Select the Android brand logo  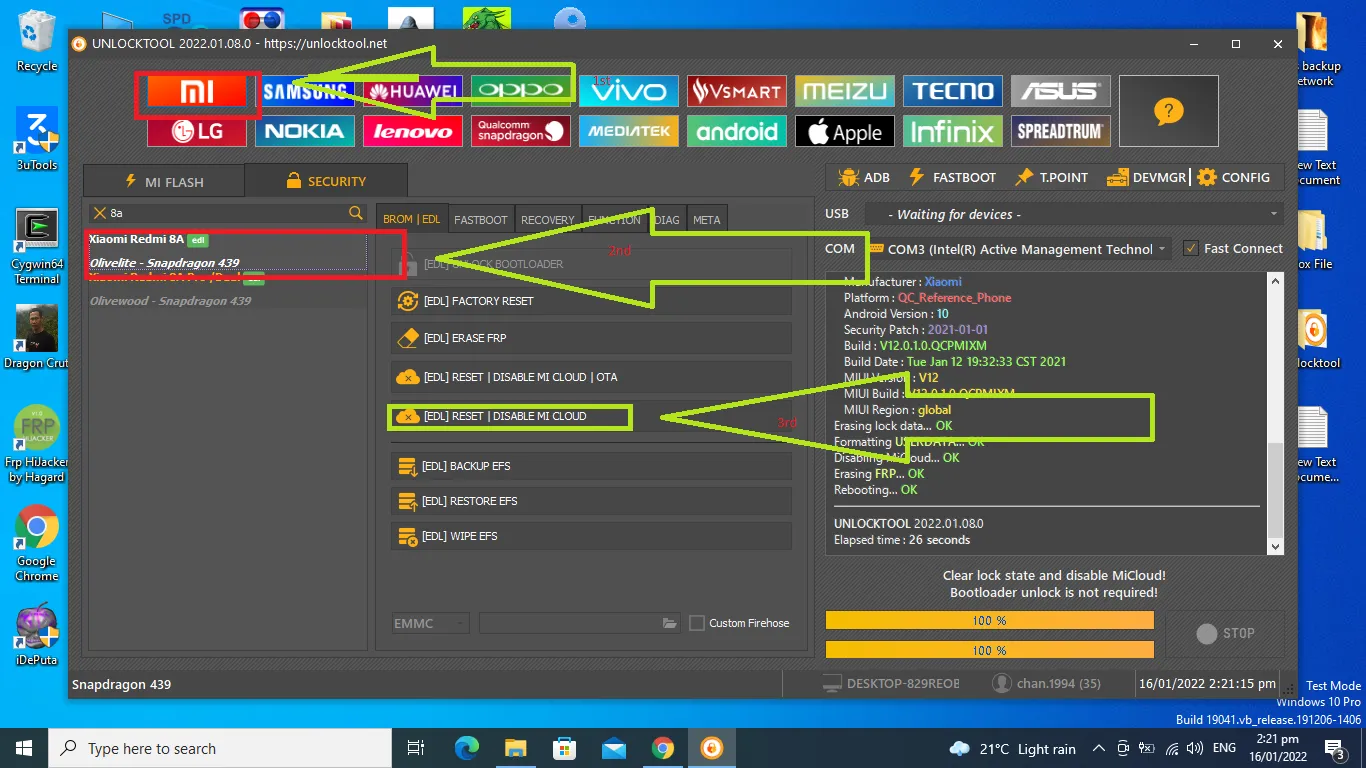(736, 131)
